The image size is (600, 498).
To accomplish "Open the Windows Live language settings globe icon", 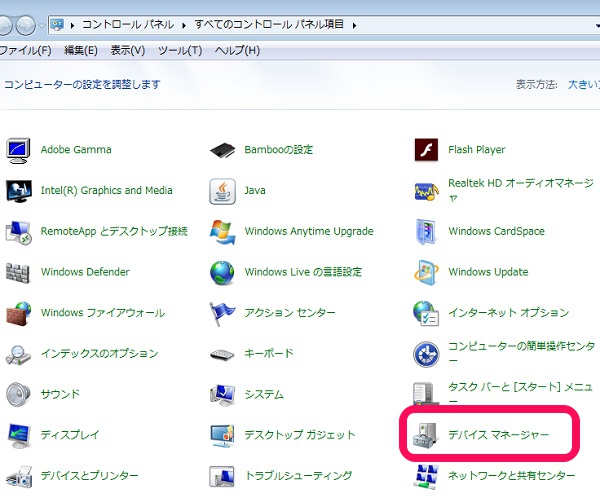I will [222, 273].
